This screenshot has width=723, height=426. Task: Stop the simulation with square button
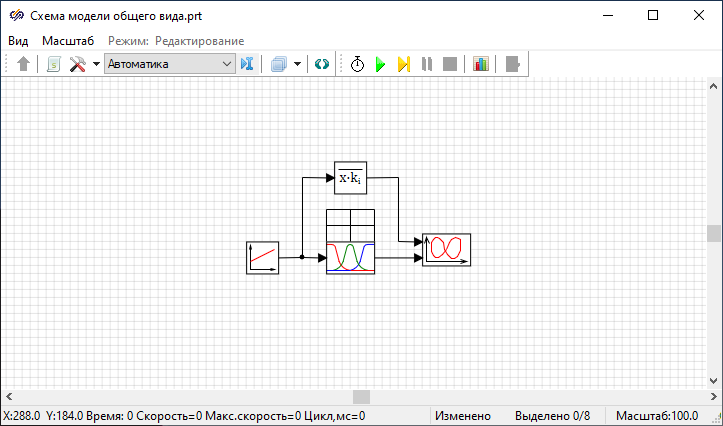click(x=450, y=64)
